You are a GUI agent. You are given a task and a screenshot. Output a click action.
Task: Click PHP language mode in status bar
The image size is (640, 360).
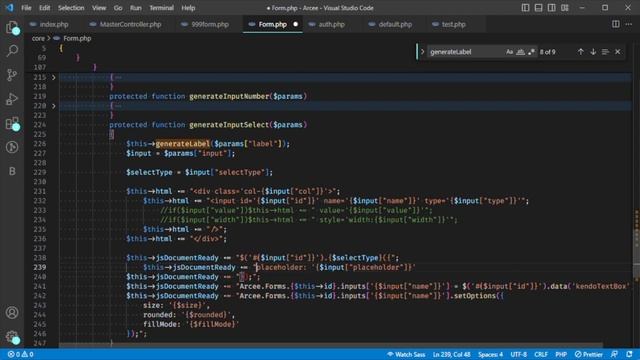(561, 354)
